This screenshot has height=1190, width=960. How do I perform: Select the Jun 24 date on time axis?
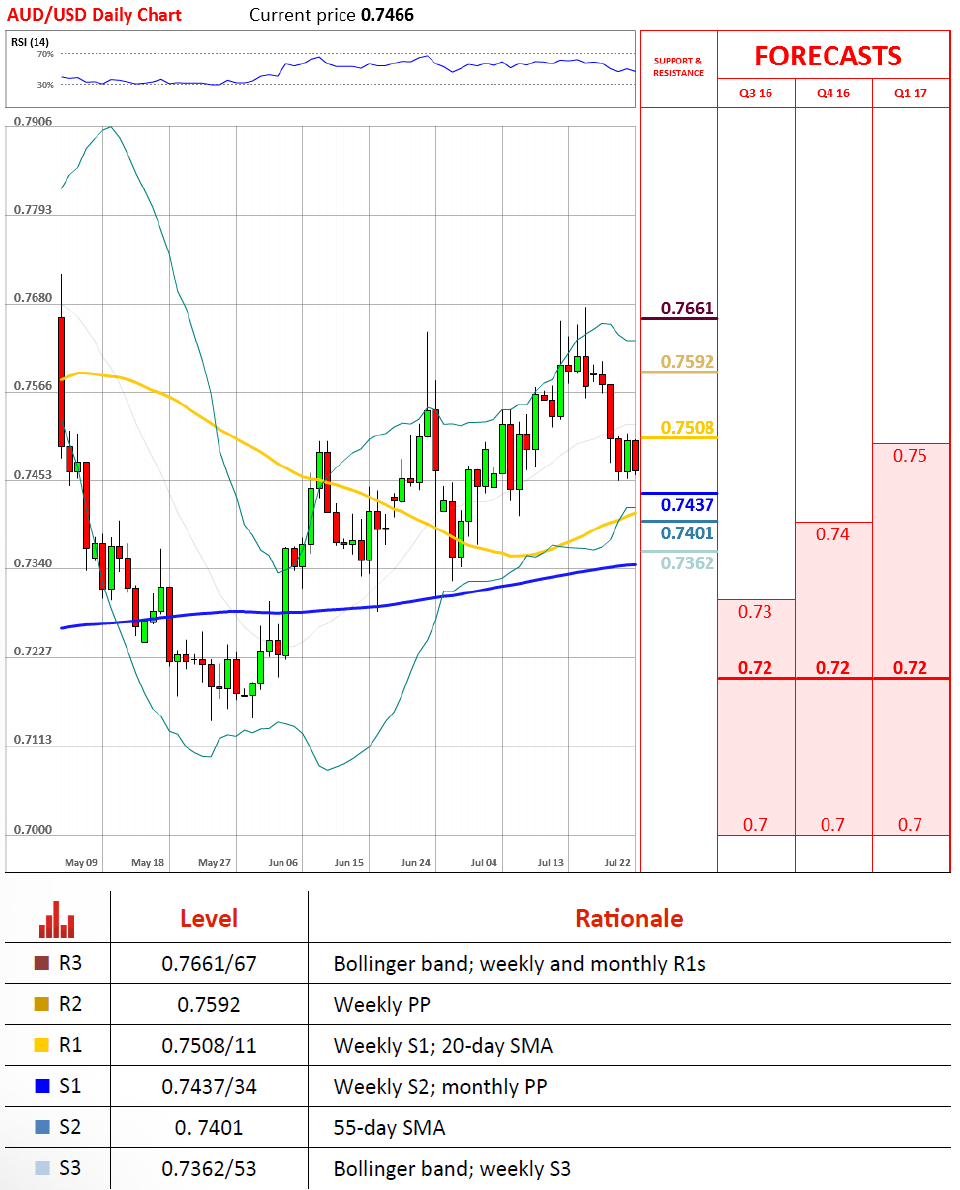[416, 861]
